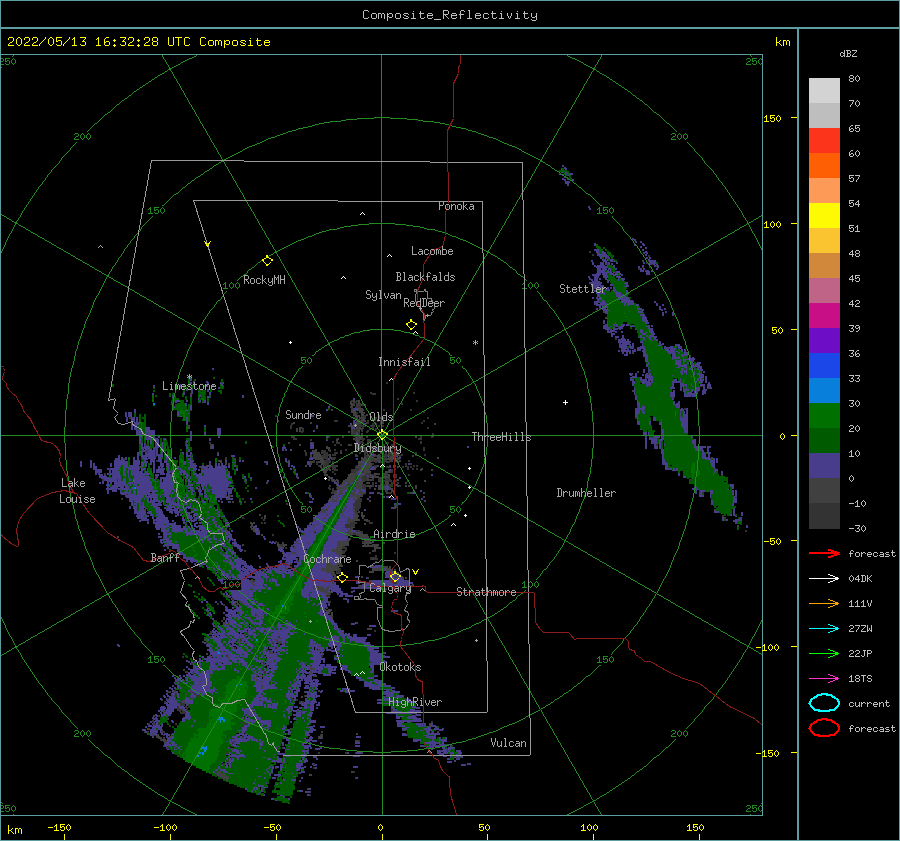Select the dark green 10-20 dBZ swatch
Viewport: 900px width, 841px height.
click(x=824, y=440)
